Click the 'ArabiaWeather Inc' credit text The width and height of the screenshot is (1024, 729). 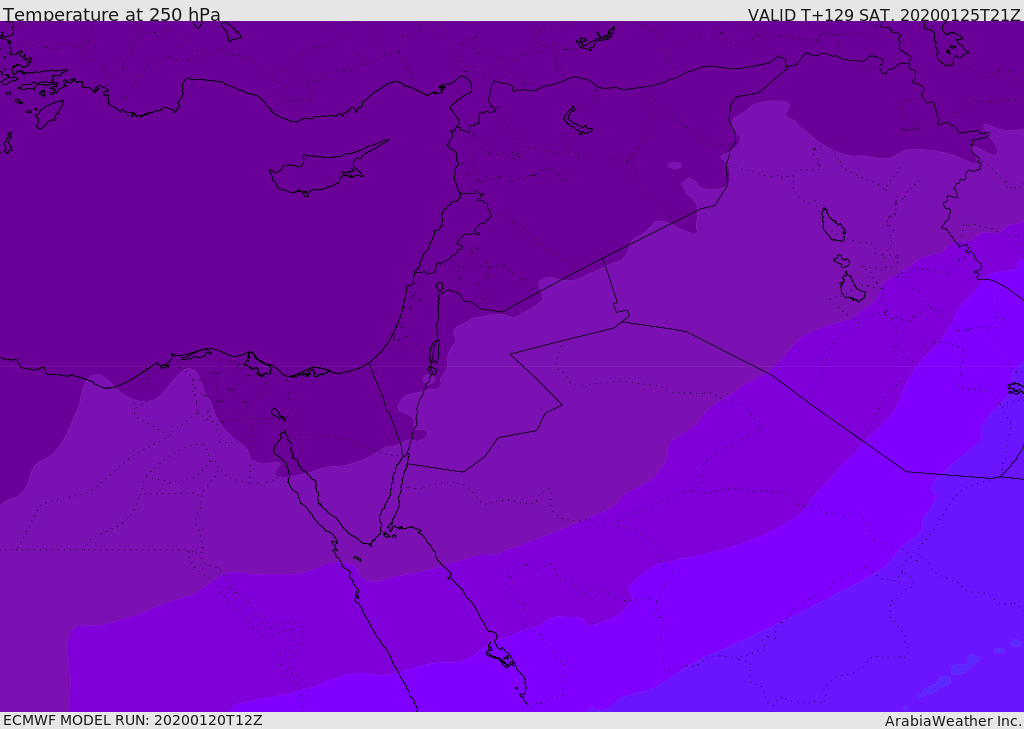[952, 721]
